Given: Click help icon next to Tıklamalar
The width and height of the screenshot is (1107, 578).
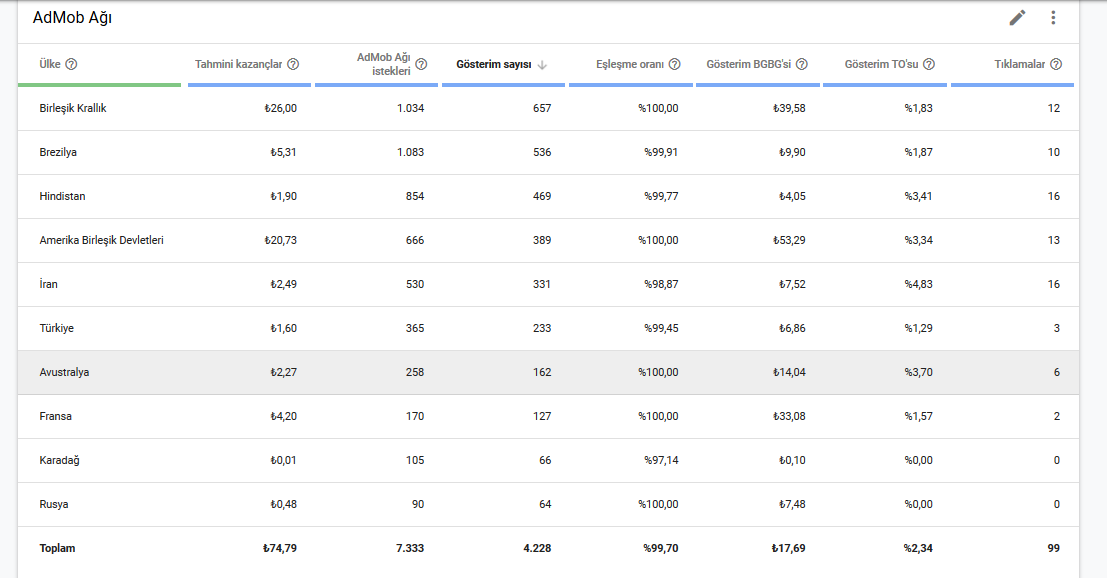Looking at the screenshot, I should click(1056, 64).
